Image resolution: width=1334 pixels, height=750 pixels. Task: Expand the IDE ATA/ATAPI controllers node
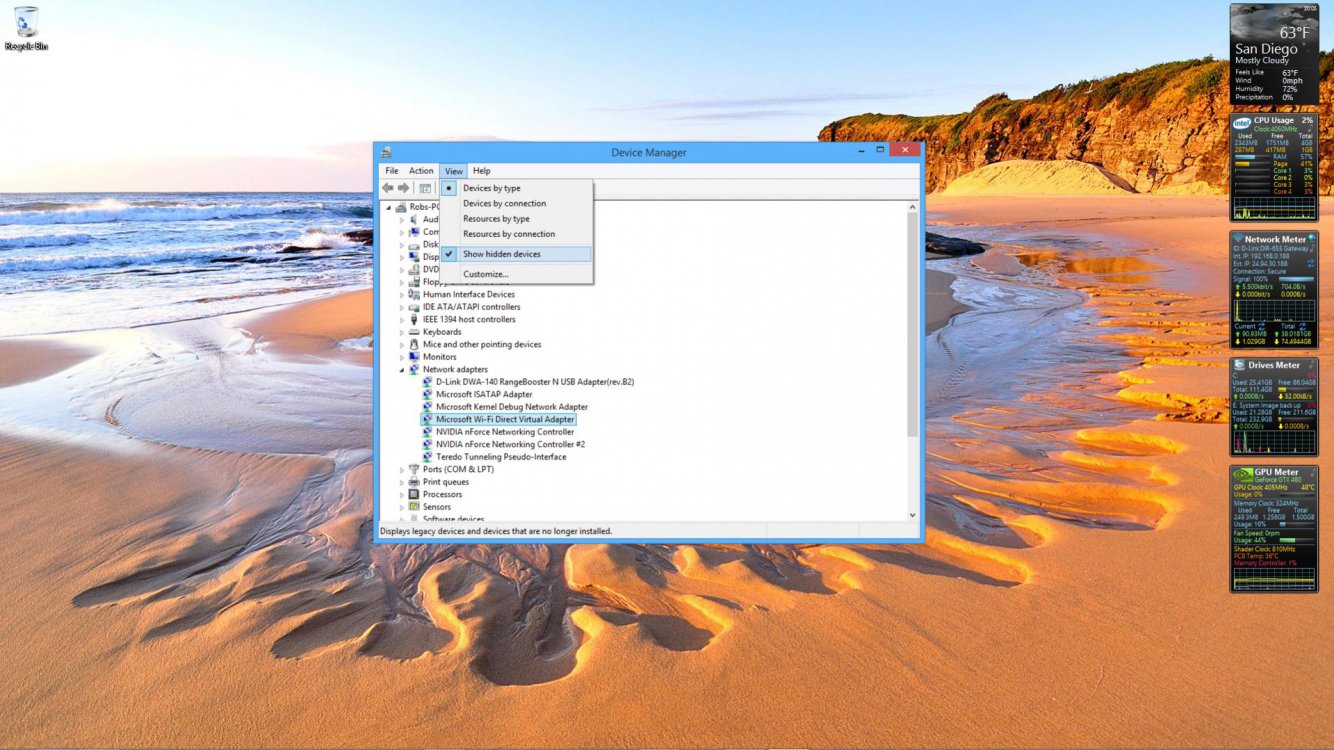pos(402,307)
